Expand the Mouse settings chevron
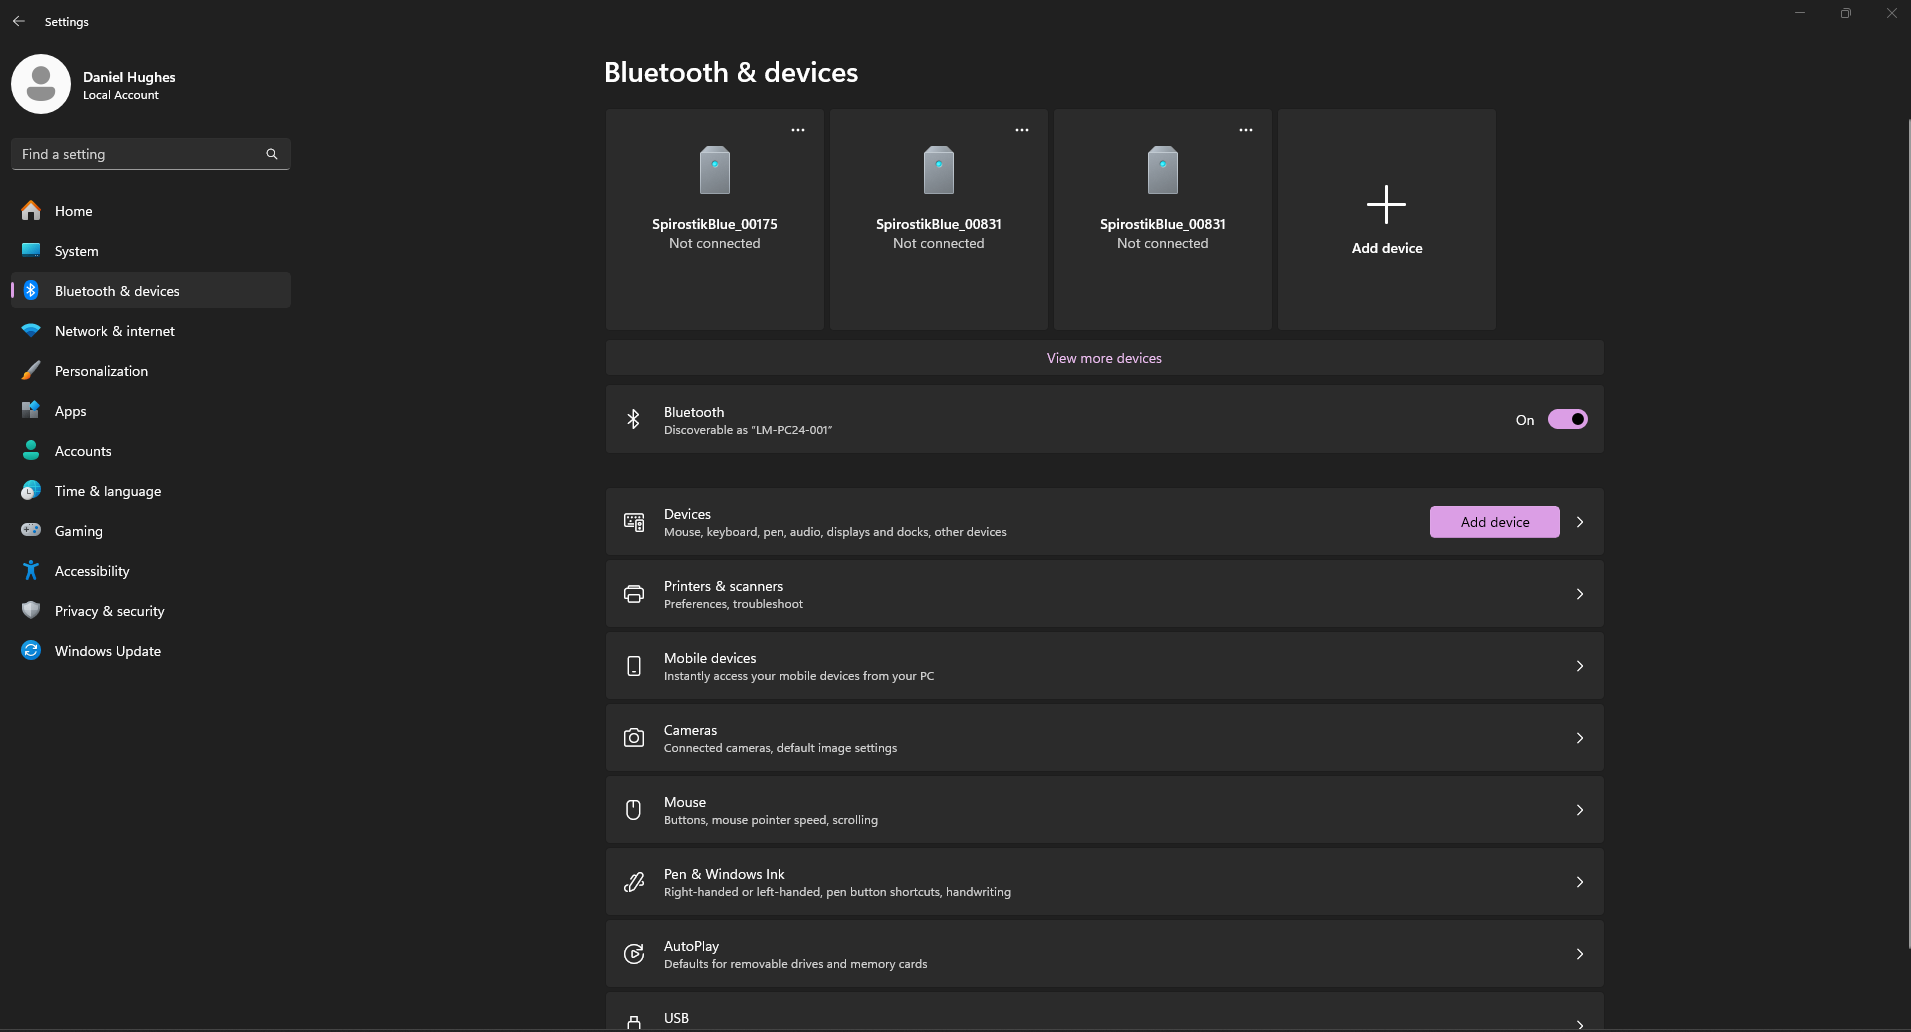 tap(1580, 810)
